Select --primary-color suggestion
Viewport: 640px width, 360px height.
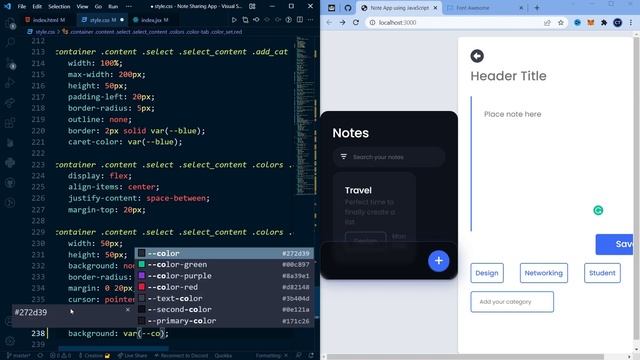coord(224,321)
